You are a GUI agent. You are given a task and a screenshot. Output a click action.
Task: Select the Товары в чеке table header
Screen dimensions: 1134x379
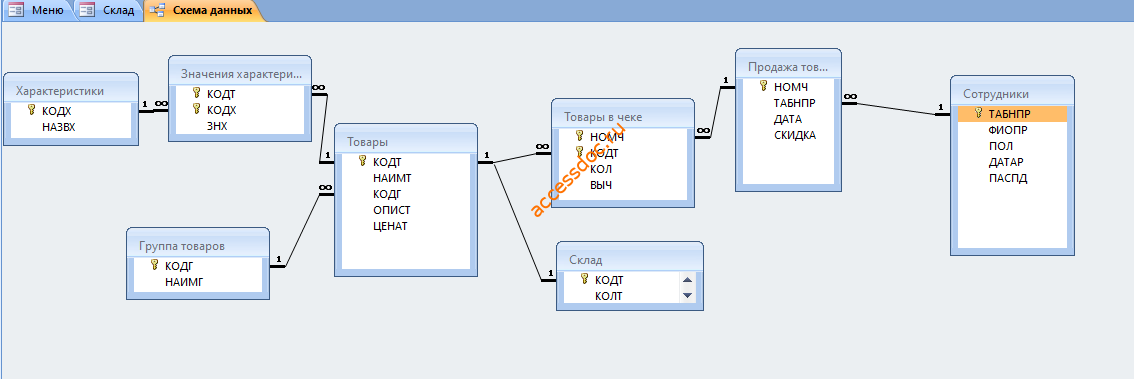[x=623, y=116]
